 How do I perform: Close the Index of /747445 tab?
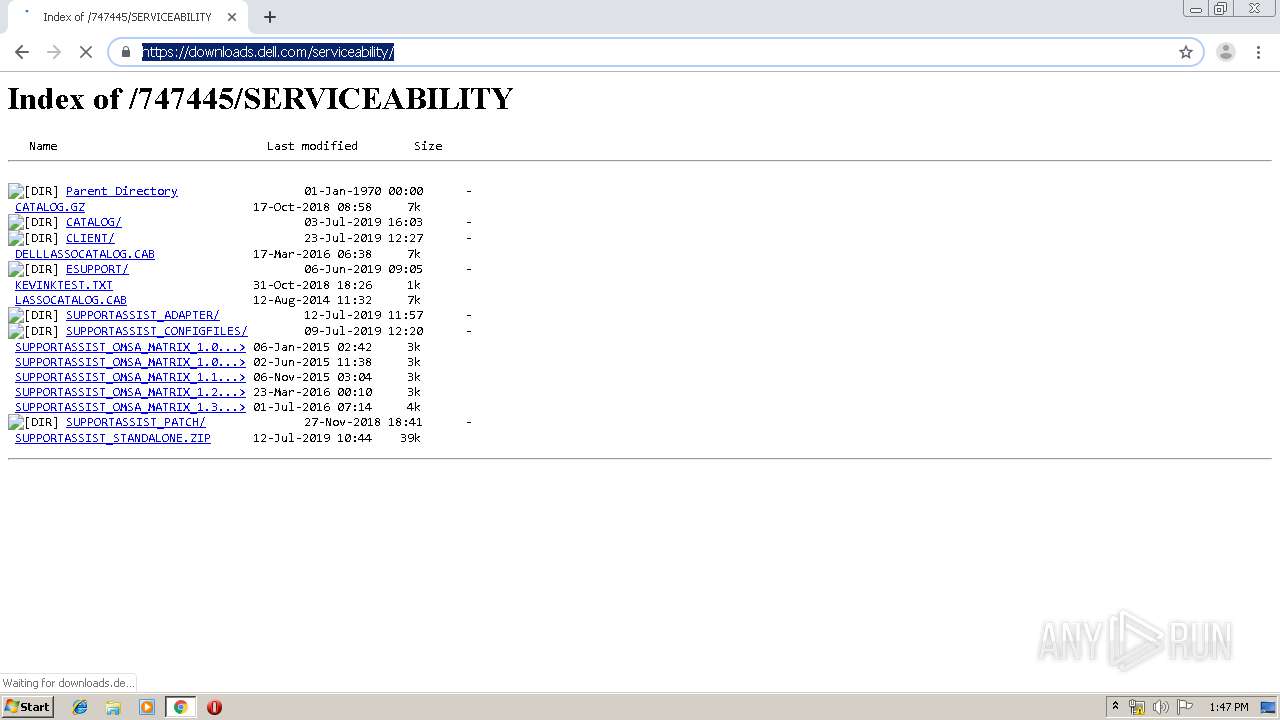pyautogui.click(x=232, y=17)
